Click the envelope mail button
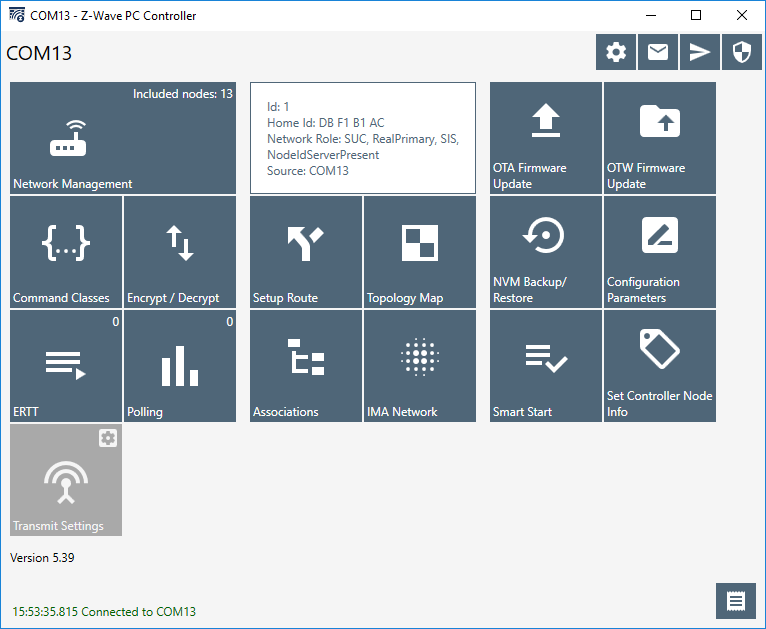 [658, 52]
